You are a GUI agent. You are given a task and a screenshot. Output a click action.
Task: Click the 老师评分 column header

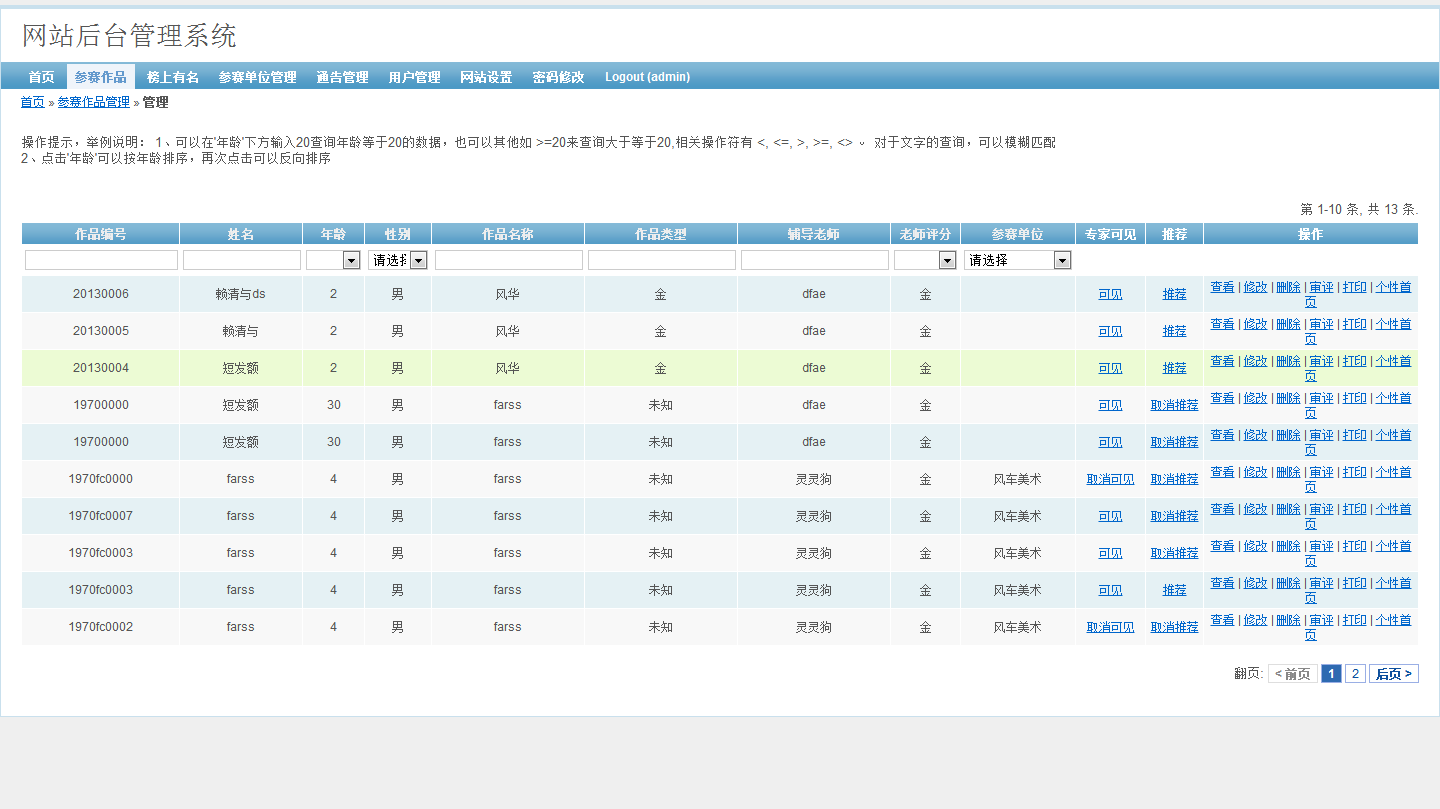[925, 234]
